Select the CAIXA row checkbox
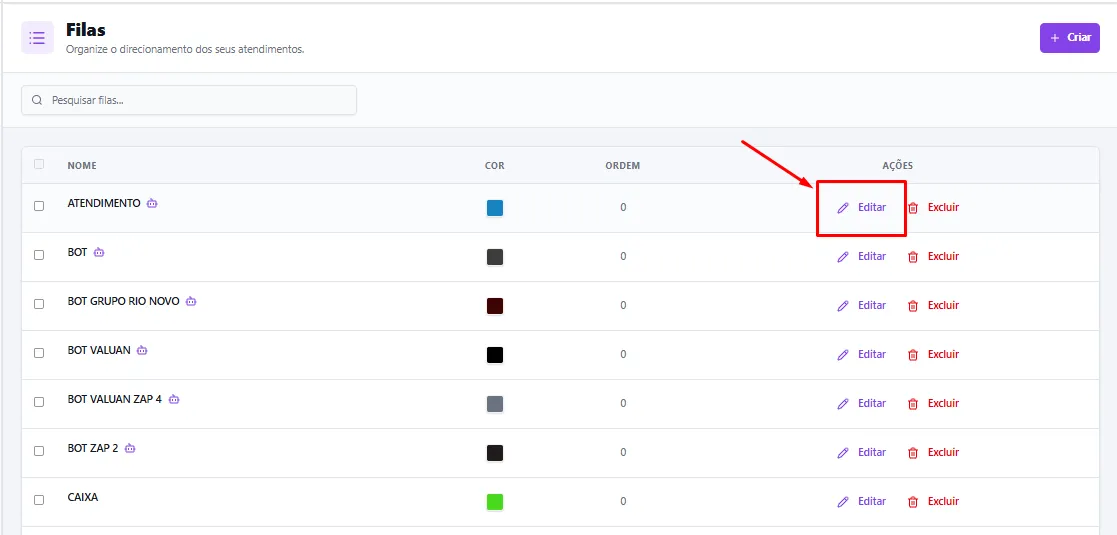 39,500
